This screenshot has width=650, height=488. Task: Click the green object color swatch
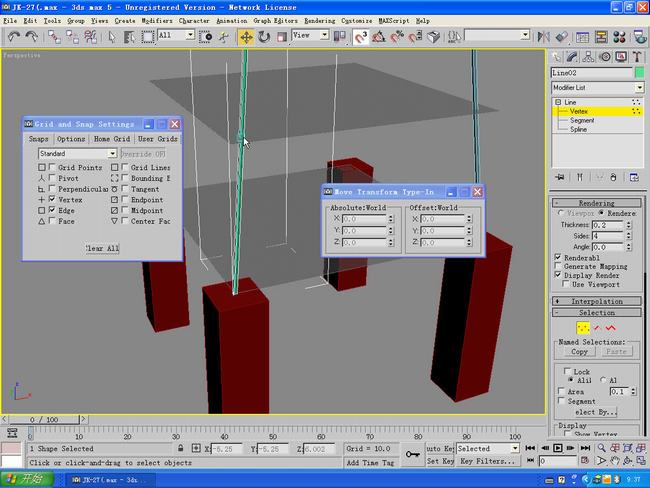click(640, 73)
